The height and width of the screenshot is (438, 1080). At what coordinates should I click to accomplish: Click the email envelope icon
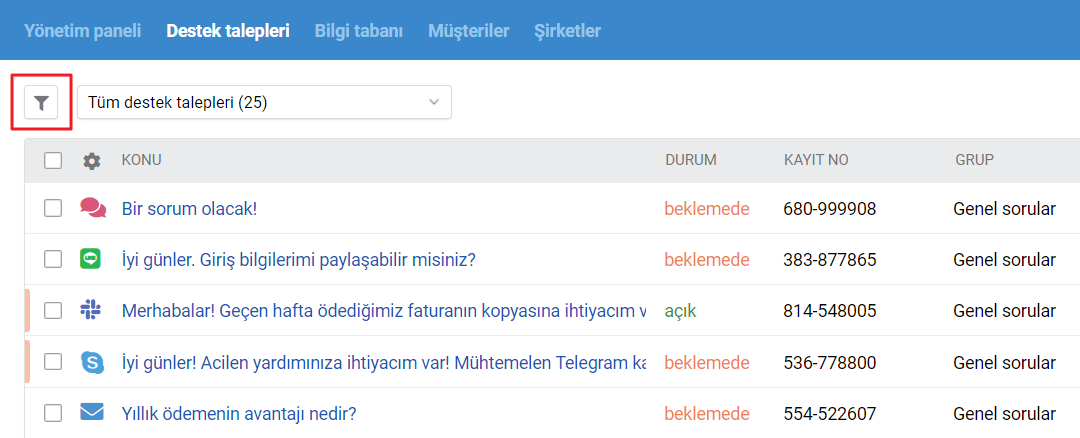pos(92,413)
